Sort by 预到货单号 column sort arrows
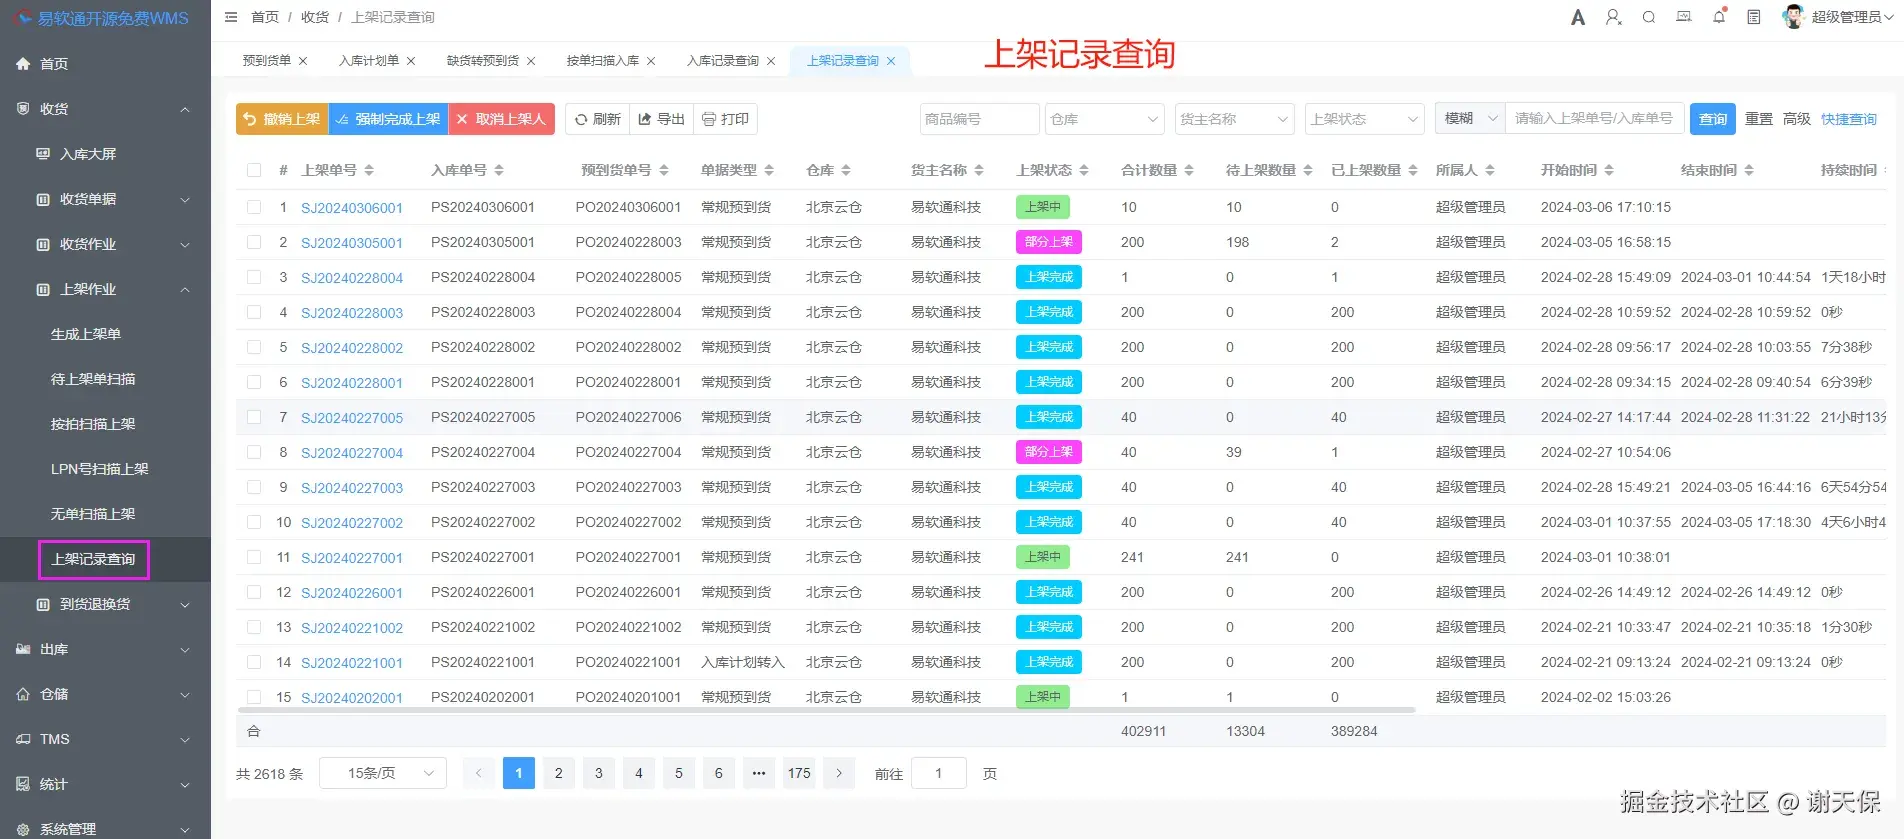1904x839 pixels. tap(664, 170)
